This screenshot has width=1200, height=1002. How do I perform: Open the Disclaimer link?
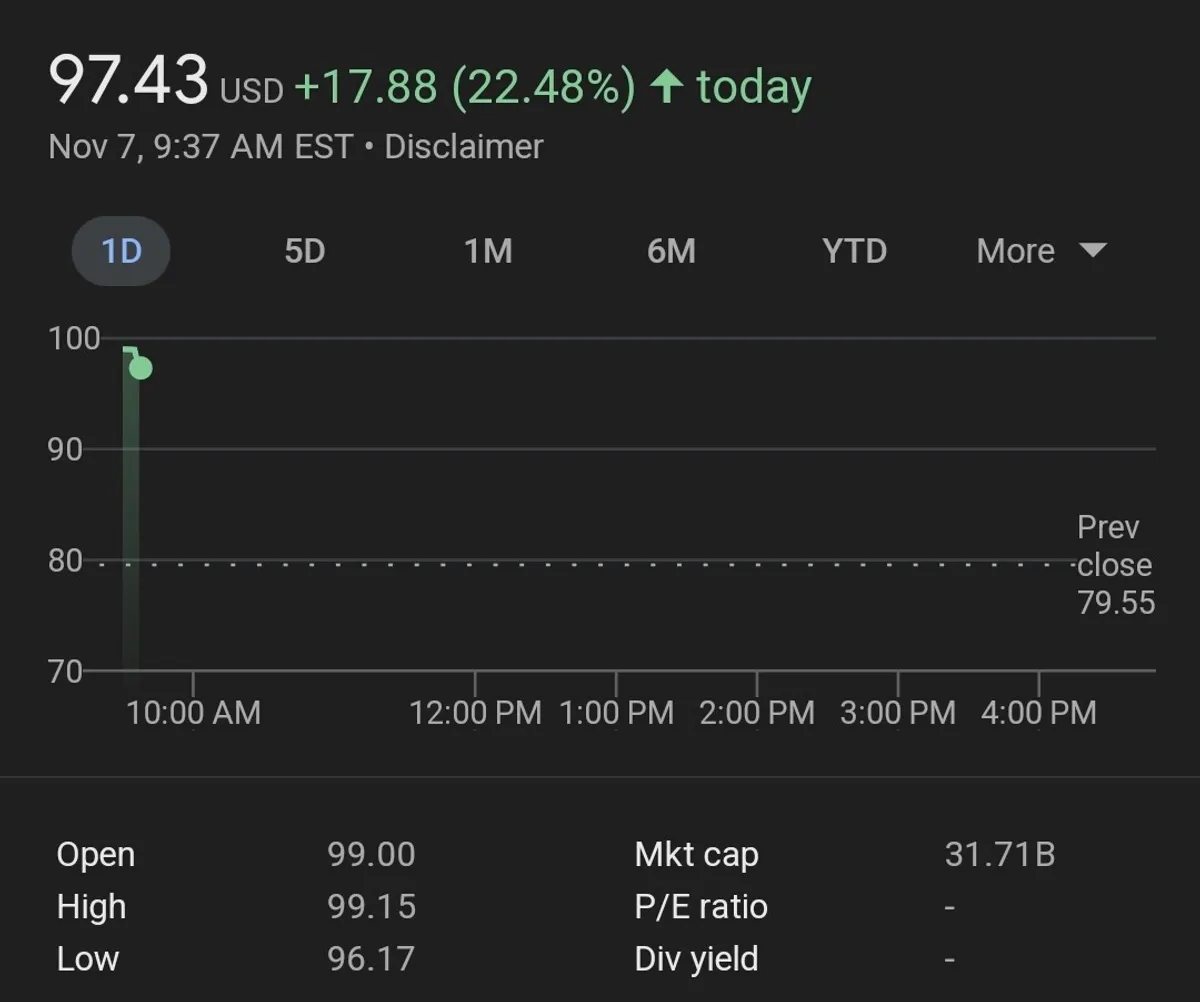463,147
